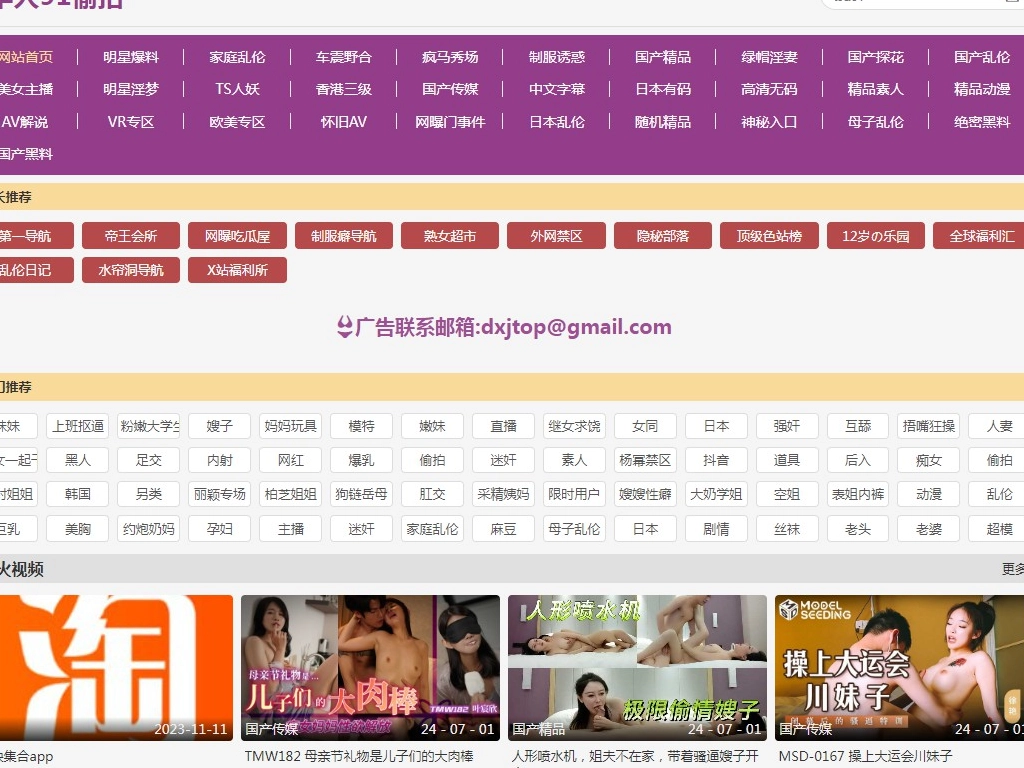
Task: Open the AV解说 menu item
Action: (25, 122)
